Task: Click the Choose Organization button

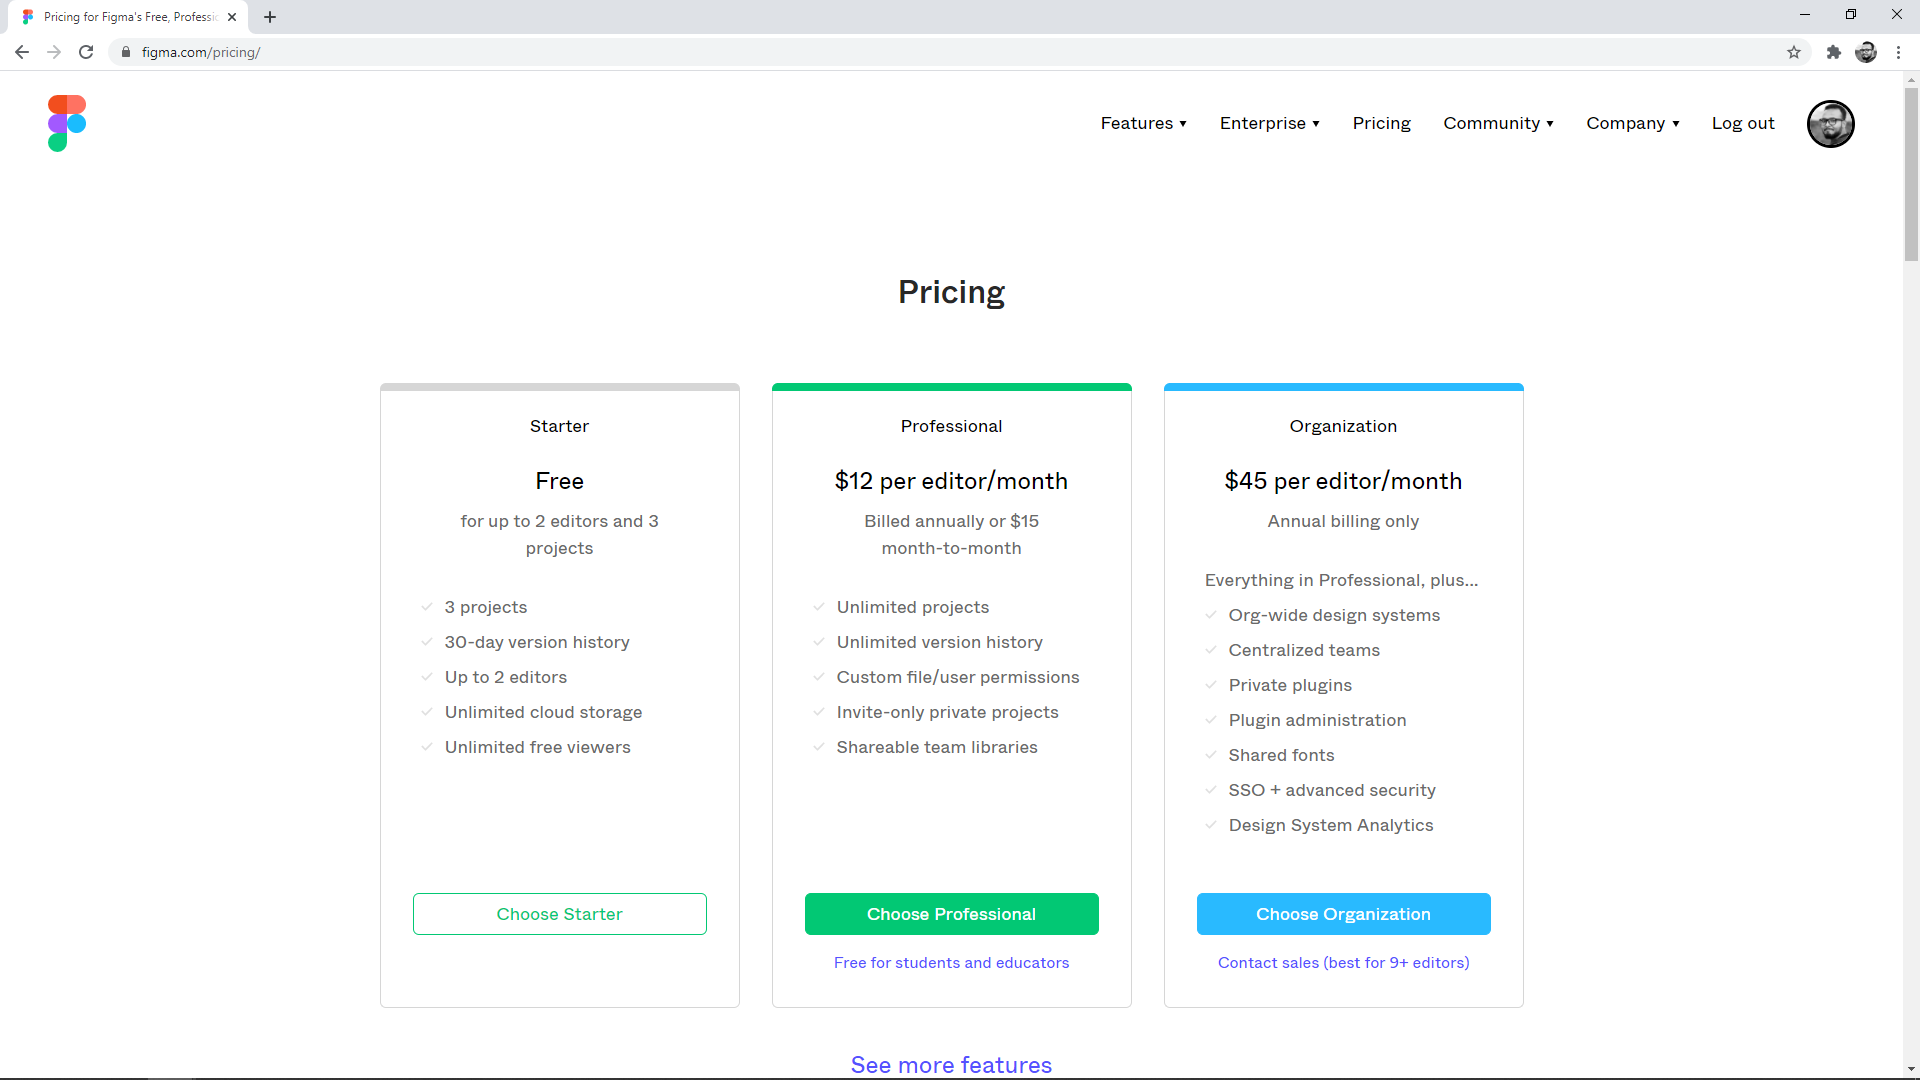Action: tap(1343, 914)
